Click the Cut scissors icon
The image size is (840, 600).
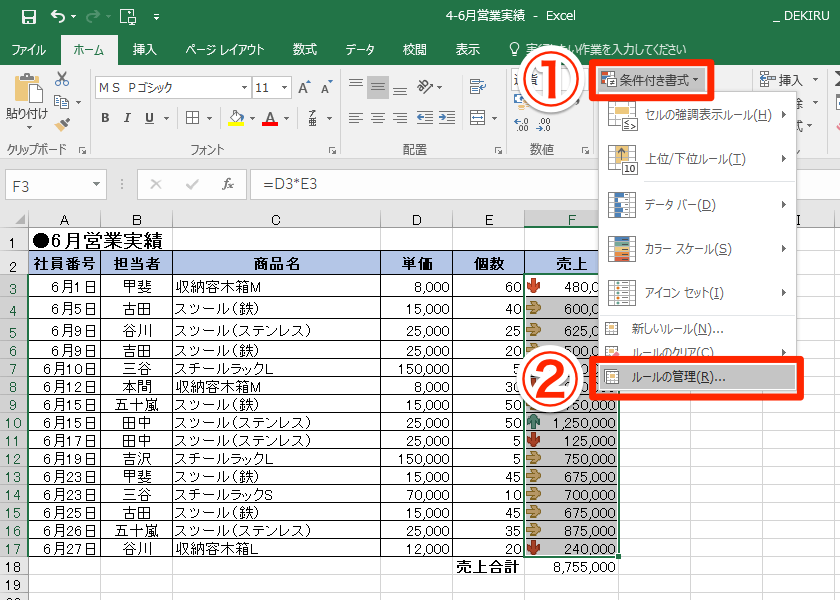[62, 79]
